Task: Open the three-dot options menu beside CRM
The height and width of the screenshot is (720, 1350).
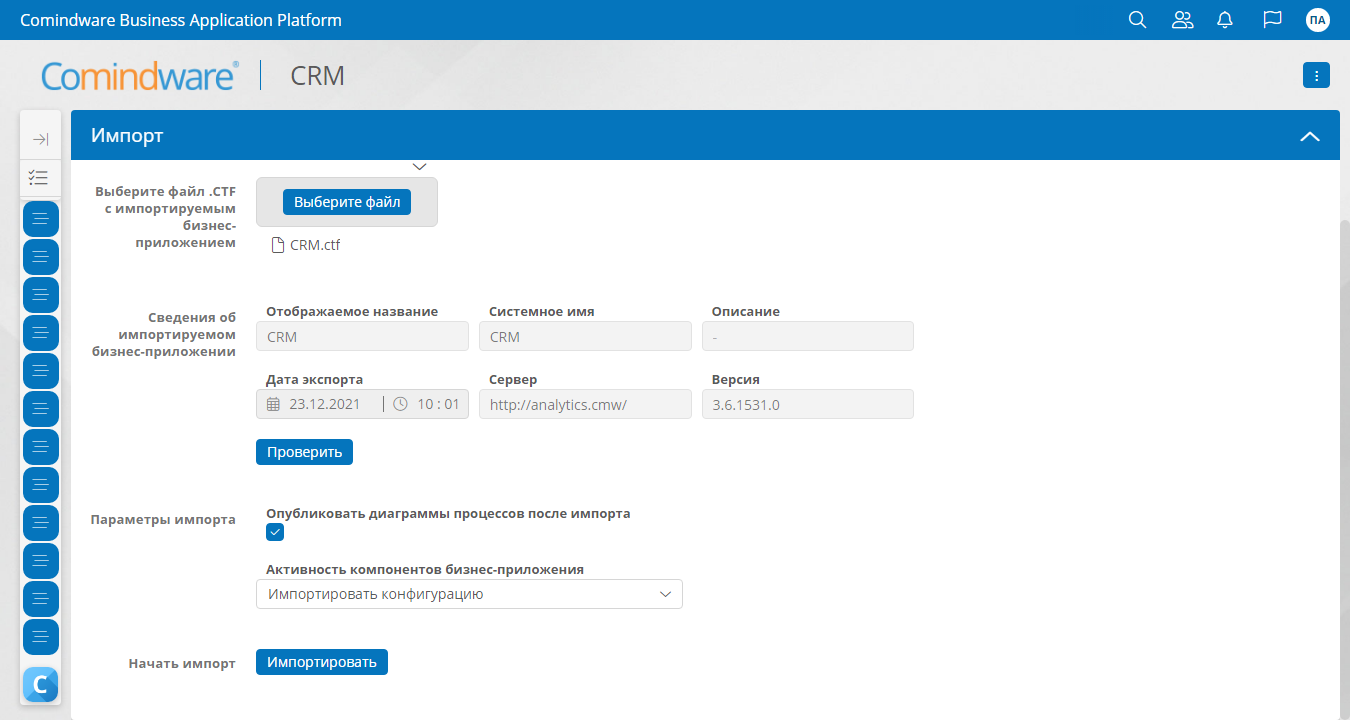Action: click(1316, 75)
